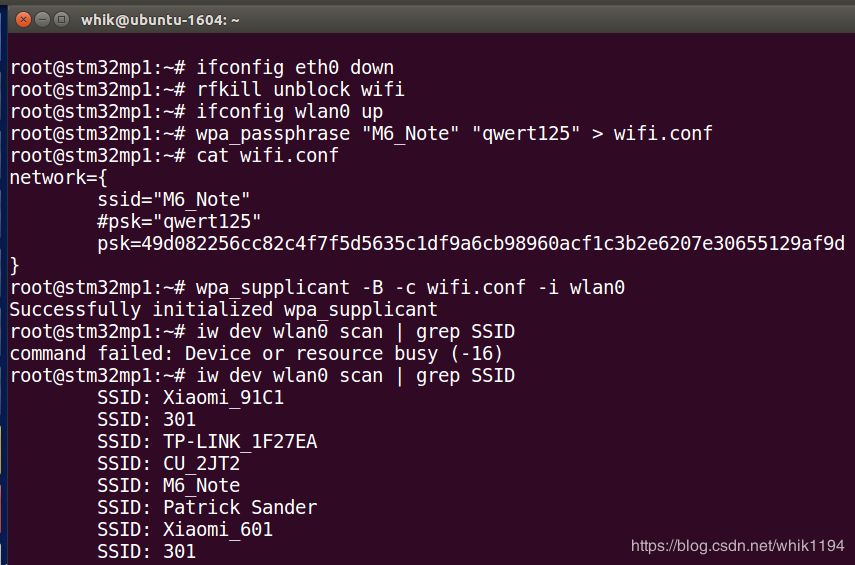Click the 'ifconfig wlan0 up' command line
This screenshot has height=565, width=855.
(196, 111)
